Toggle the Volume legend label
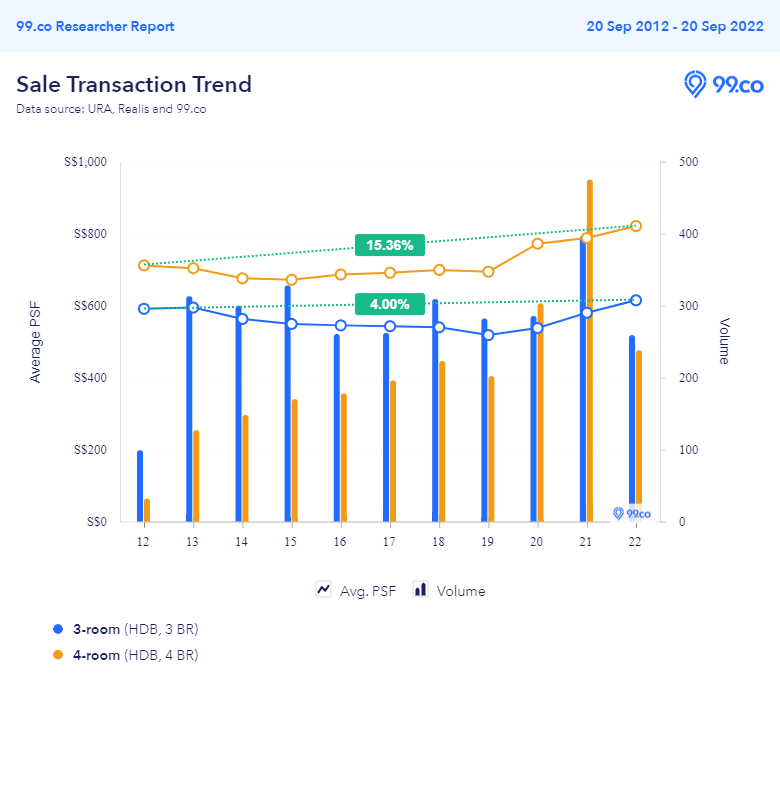Screen dimensions: 780x800 (x=461, y=591)
